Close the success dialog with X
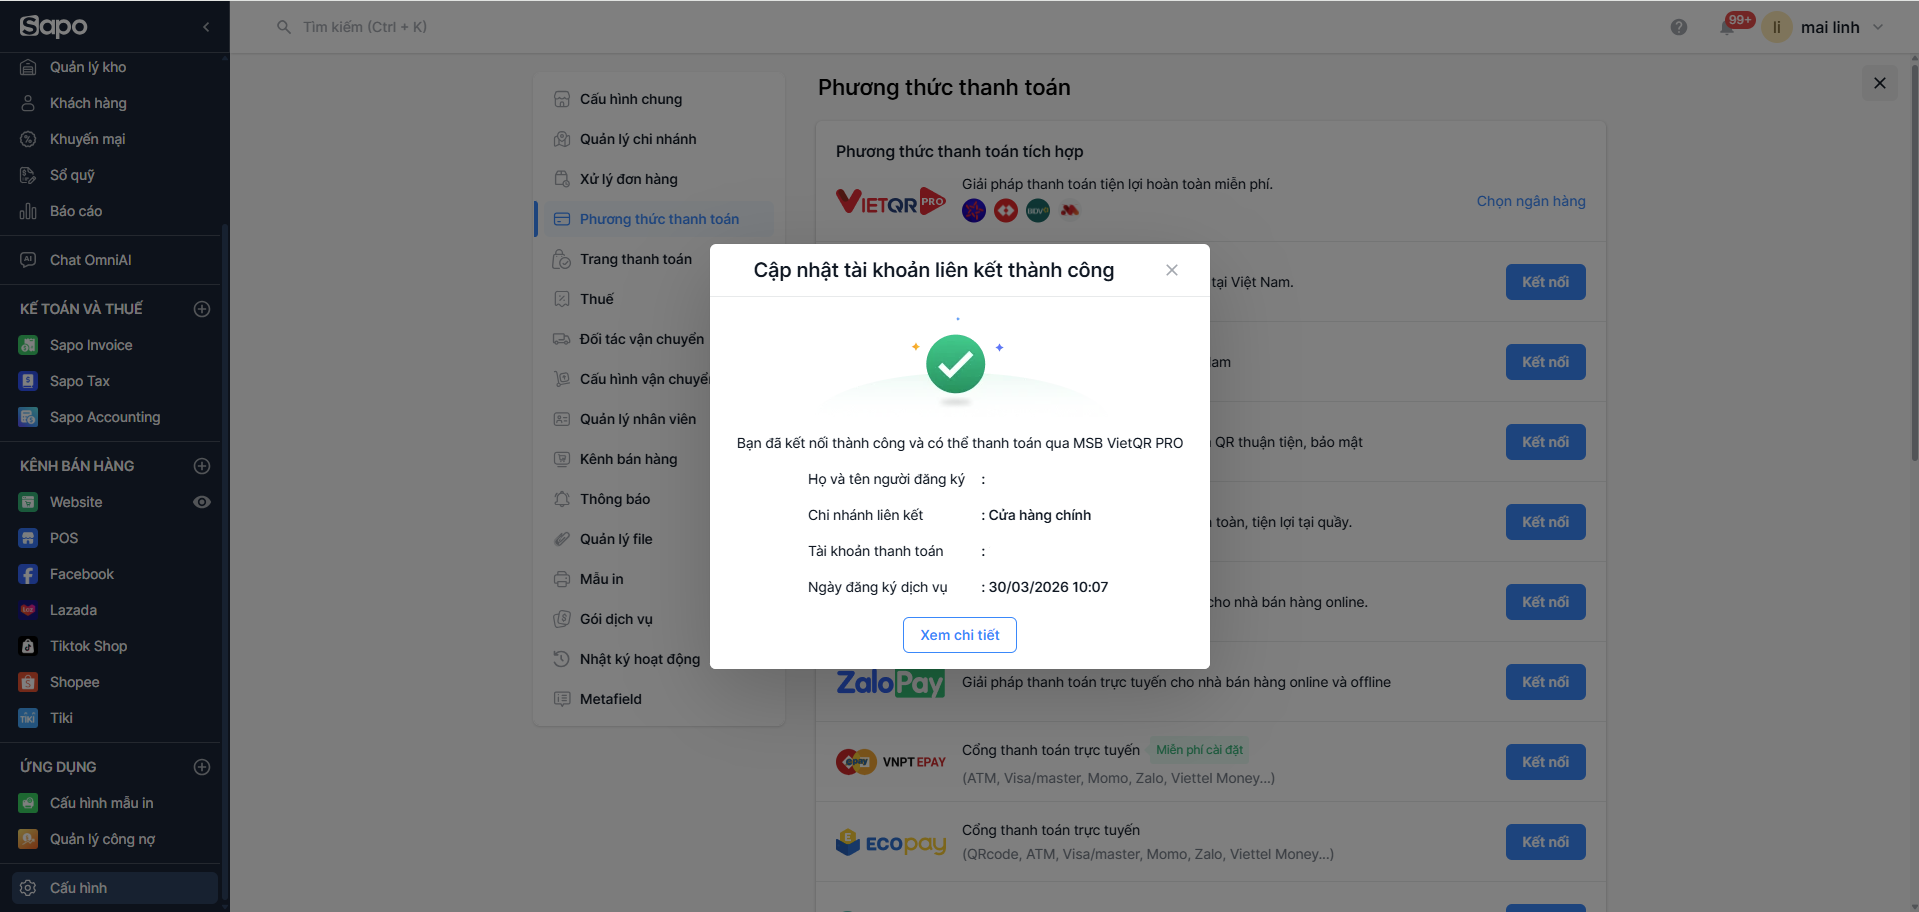 click(x=1171, y=270)
